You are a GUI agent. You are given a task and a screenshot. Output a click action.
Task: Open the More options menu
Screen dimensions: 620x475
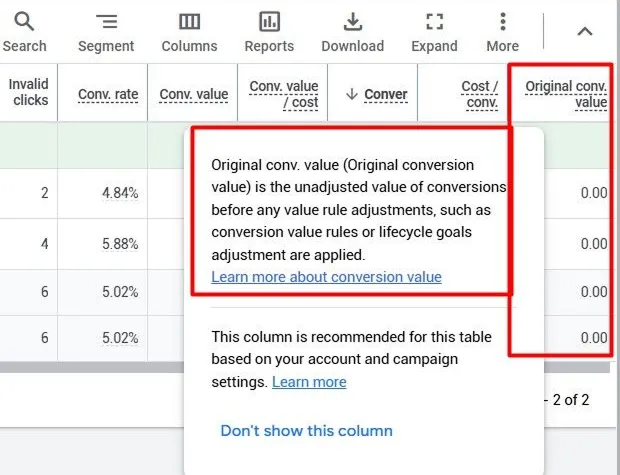coord(503,21)
